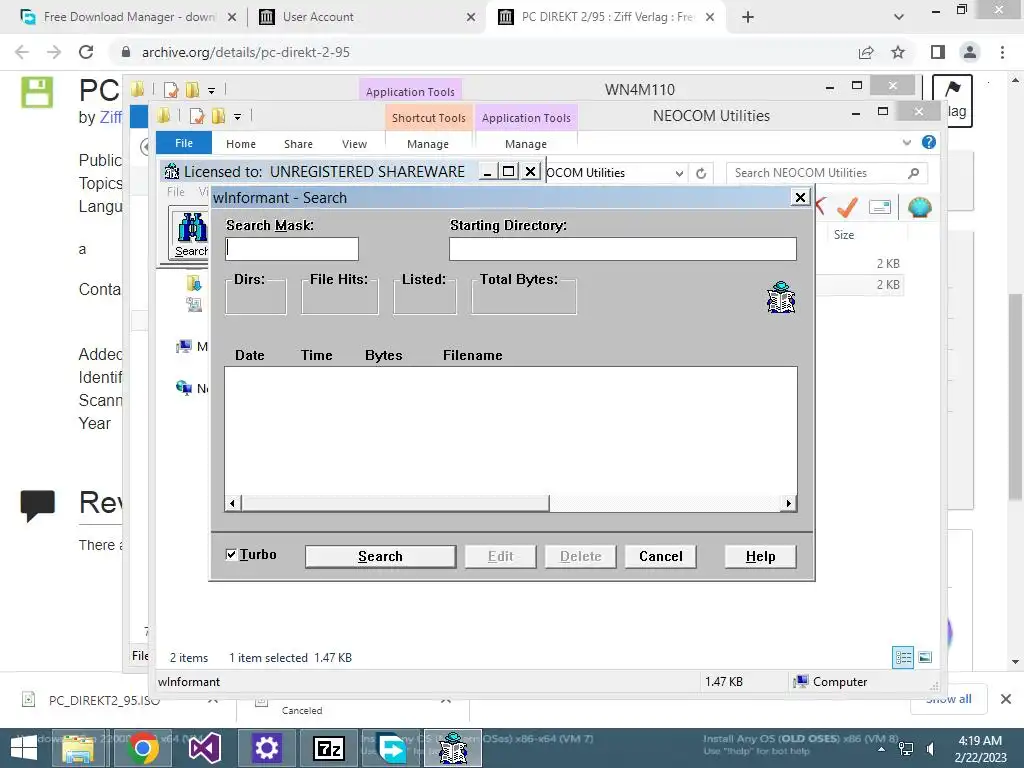Open the wInformant system menu icon next to 'Licensed to'
1024x768 pixels.
click(172, 172)
